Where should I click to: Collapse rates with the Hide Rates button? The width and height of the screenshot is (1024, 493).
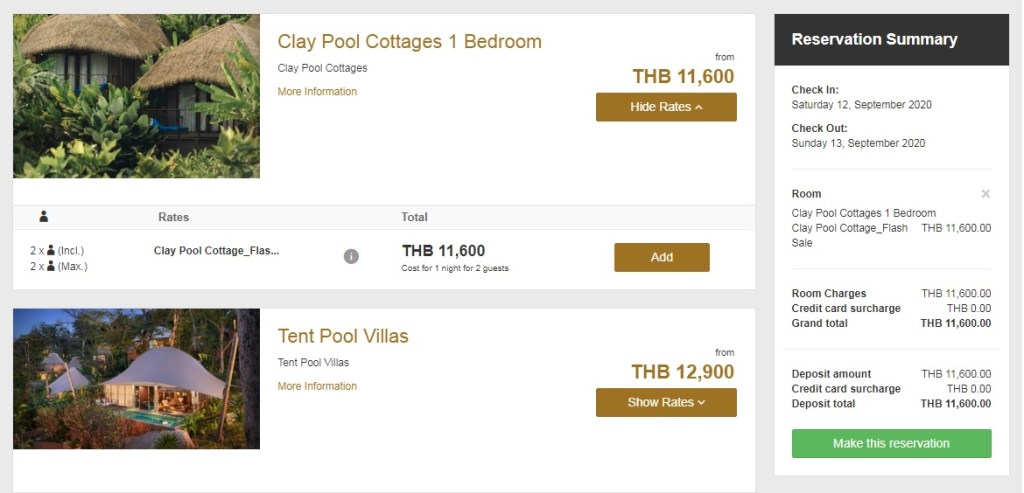tap(666, 107)
